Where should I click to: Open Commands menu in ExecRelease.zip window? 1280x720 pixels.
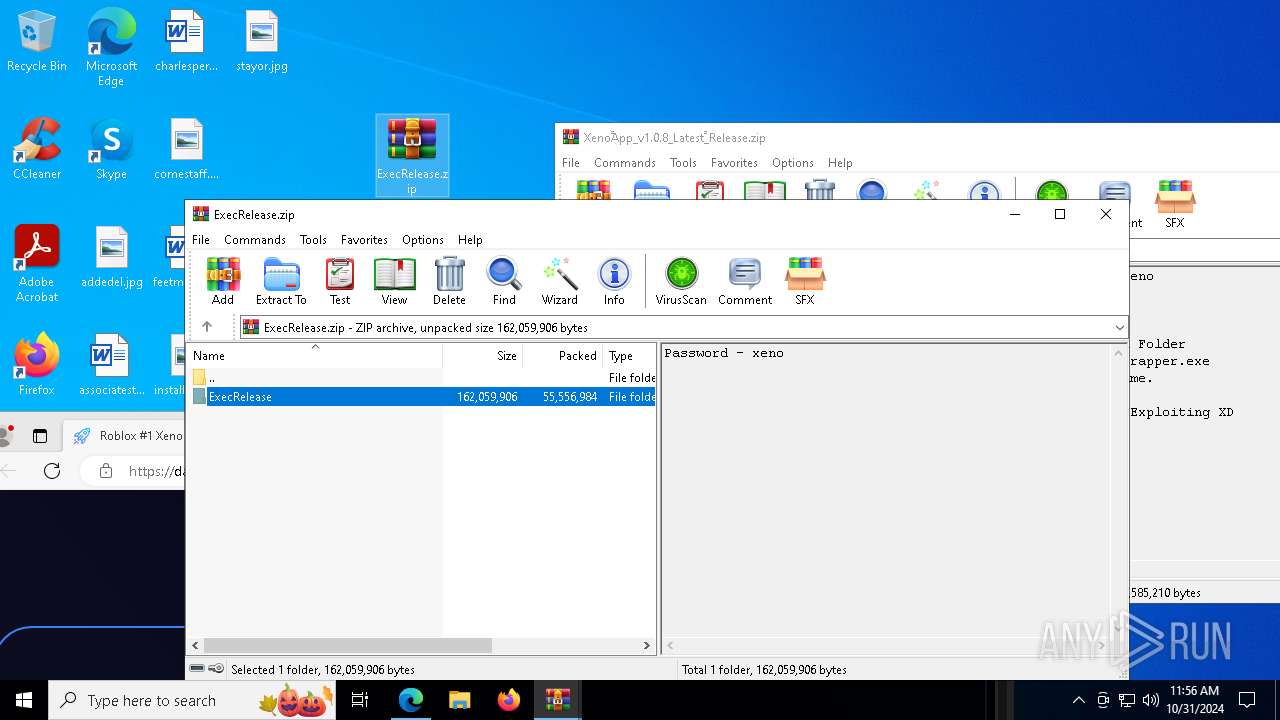pyautogui.click(x=255, y=240)
